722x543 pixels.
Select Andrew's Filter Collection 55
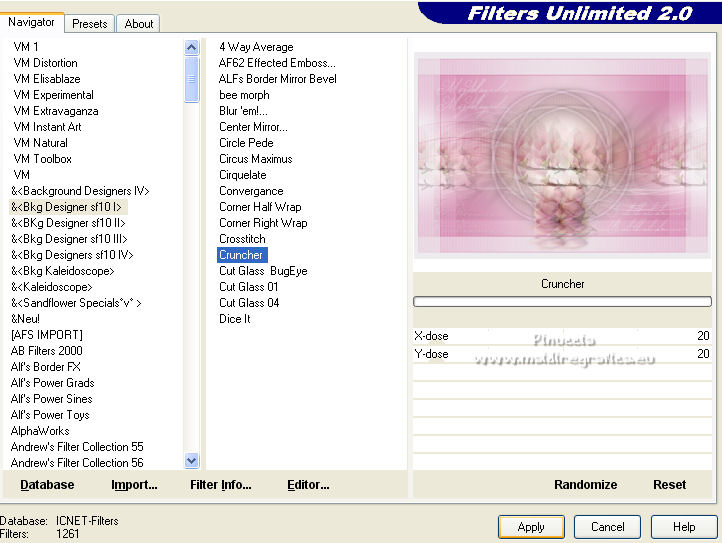(x=77, y=447)
